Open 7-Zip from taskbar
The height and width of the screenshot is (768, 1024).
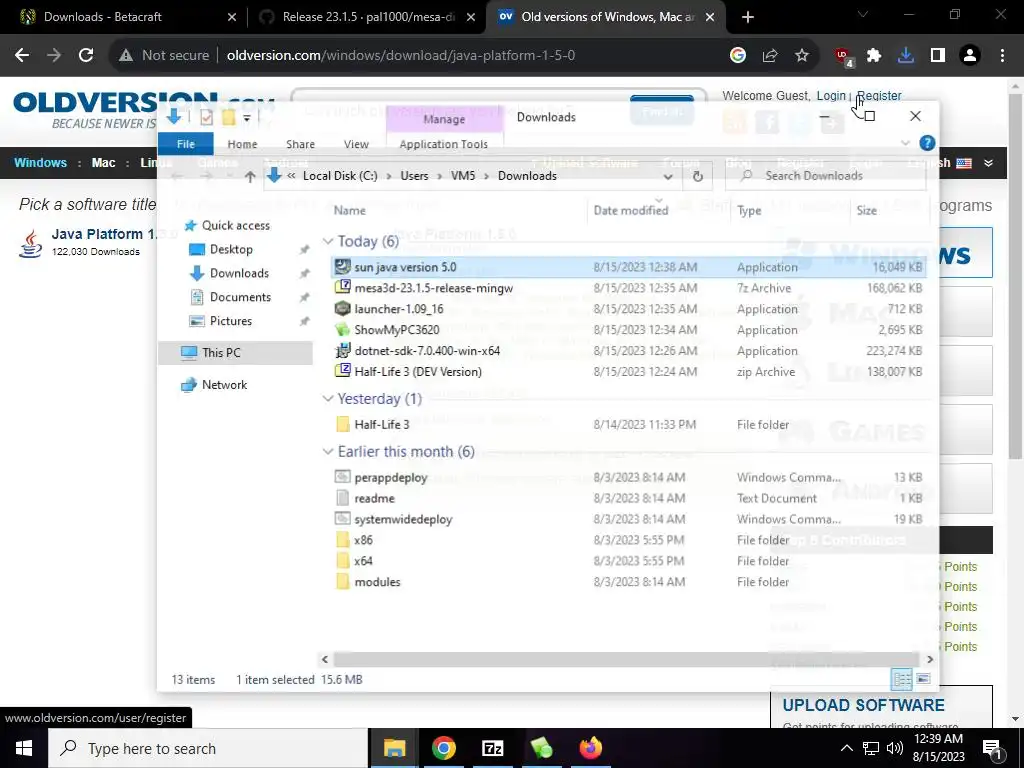pyautogui.click(x=492, y=748)
